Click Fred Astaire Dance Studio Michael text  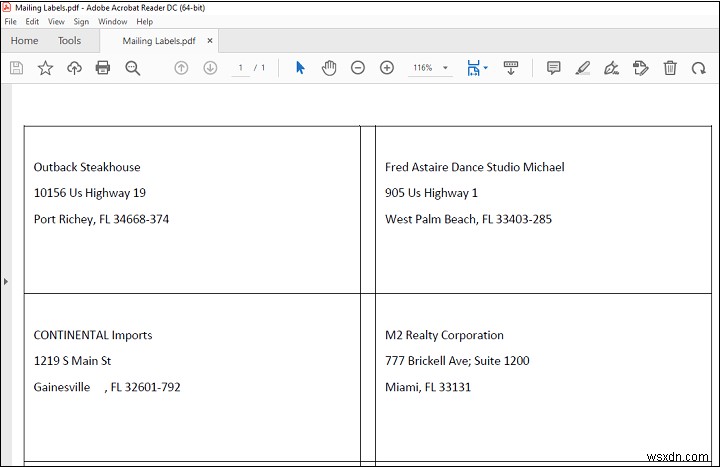point(475,167)
